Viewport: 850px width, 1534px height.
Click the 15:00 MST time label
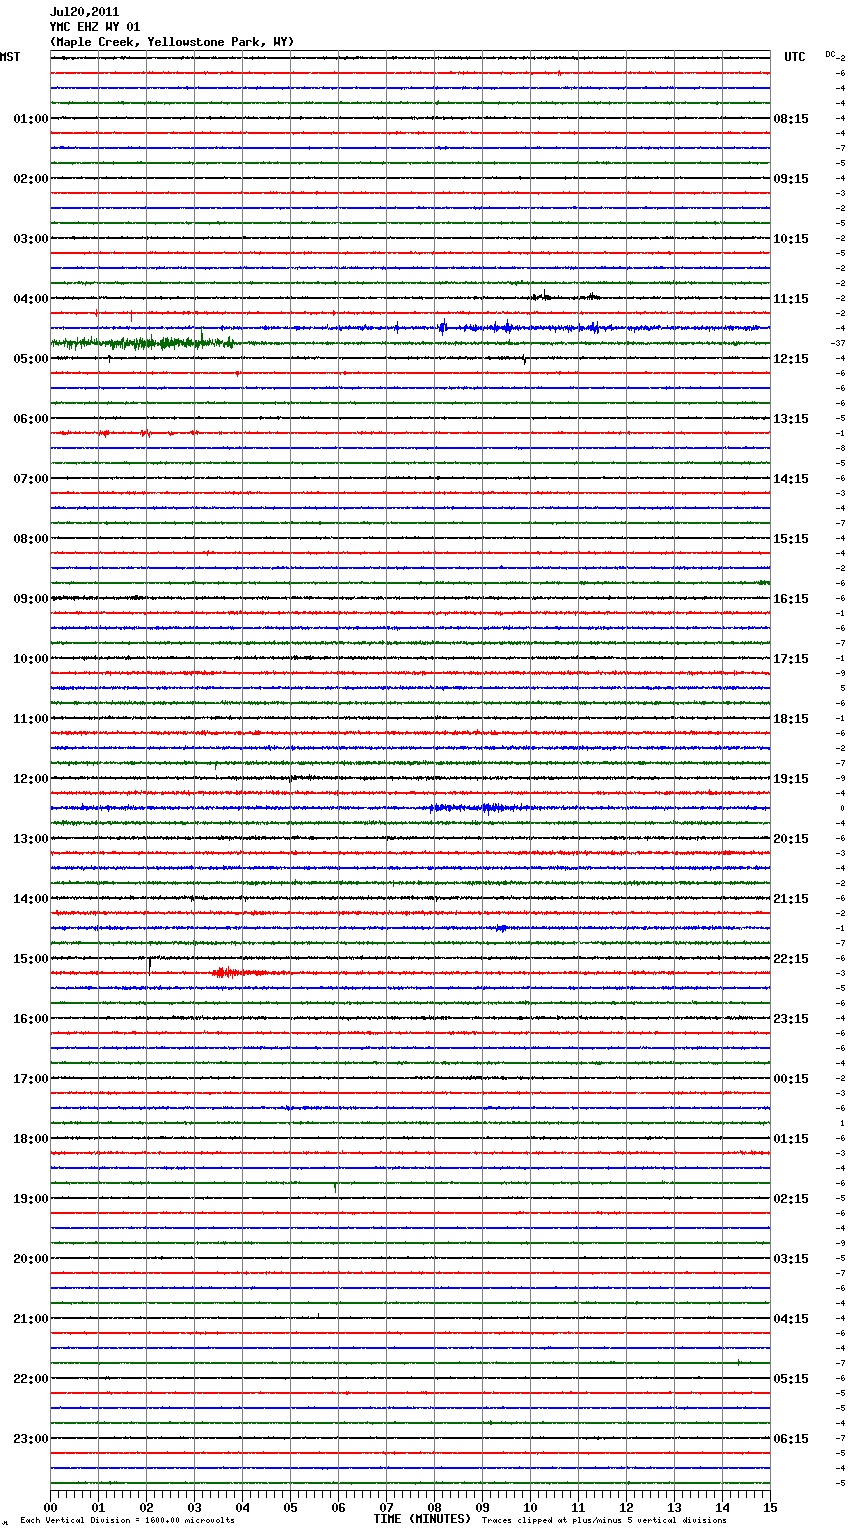(x=31, y=959)
